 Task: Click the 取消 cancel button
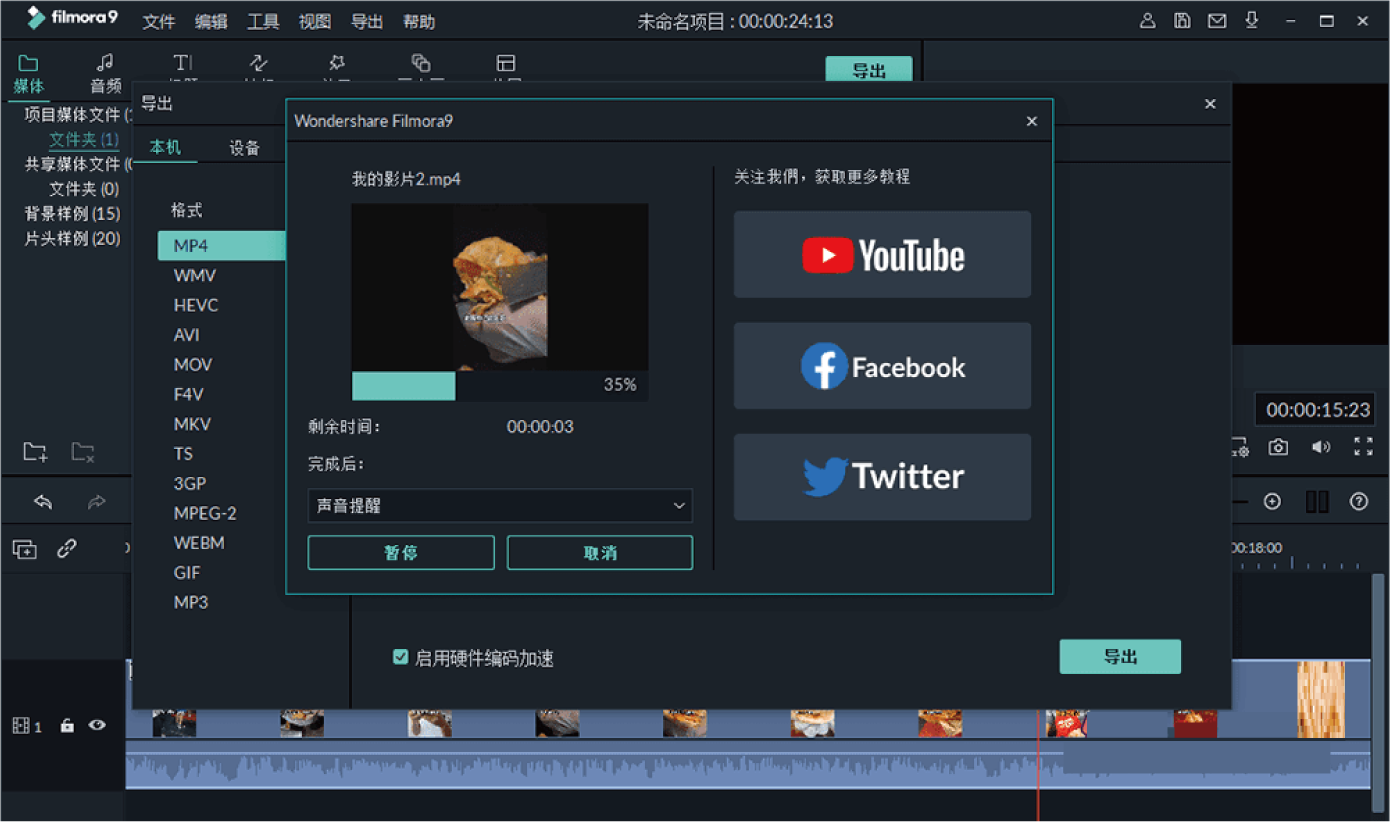tap(600, 553)
